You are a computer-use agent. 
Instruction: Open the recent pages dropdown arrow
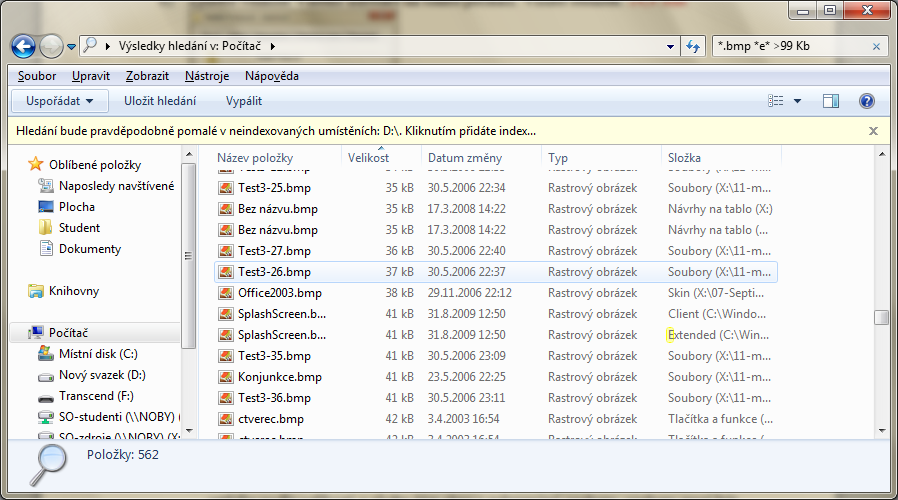[x=71, y=47]
